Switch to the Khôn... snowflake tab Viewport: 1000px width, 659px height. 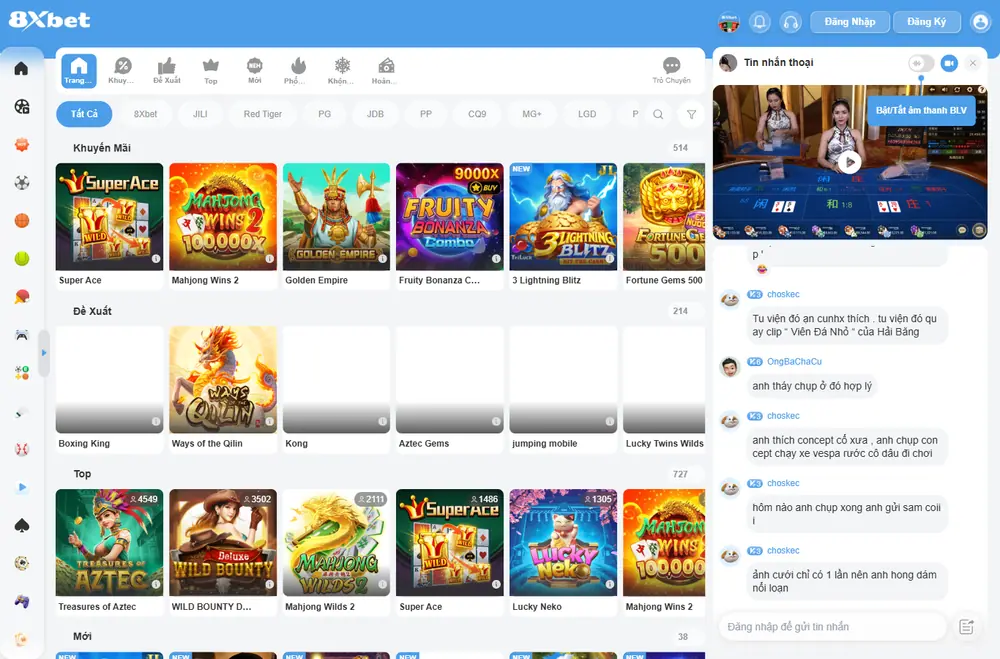pos(342,70)
